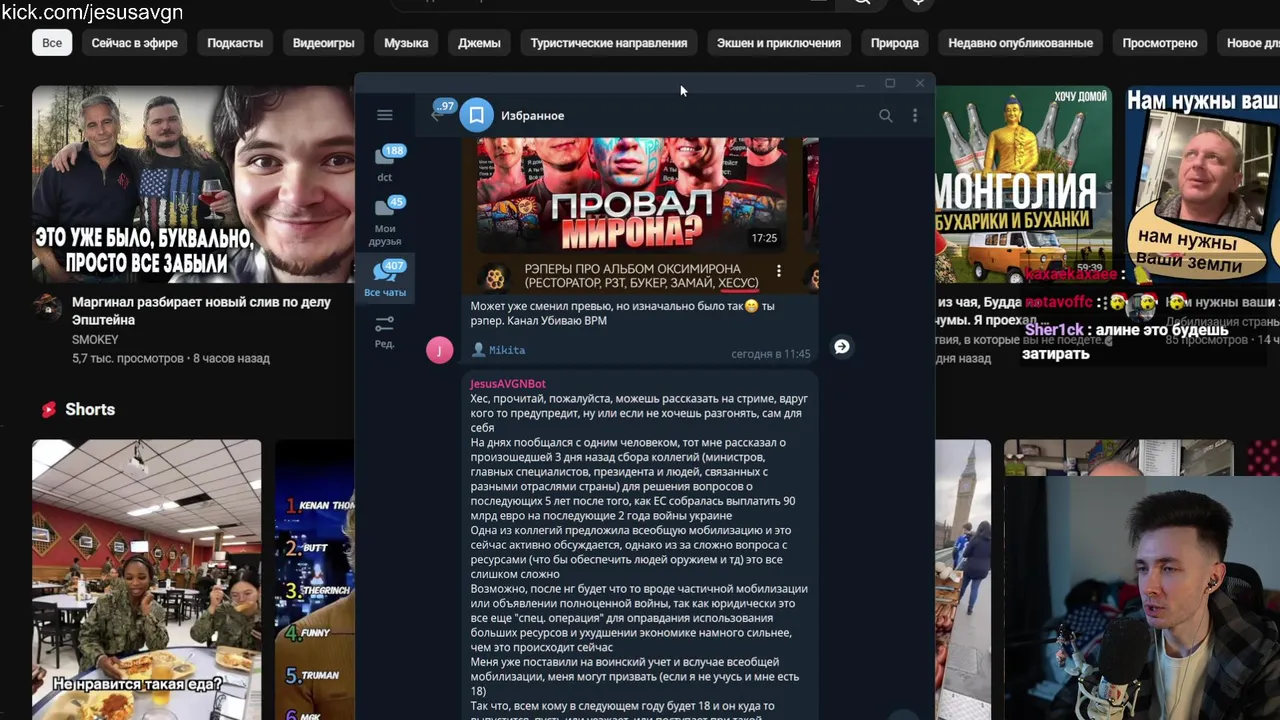The image size is (1280, 720).
Task: Select the Музыка chip
Action: coord(406,43)
